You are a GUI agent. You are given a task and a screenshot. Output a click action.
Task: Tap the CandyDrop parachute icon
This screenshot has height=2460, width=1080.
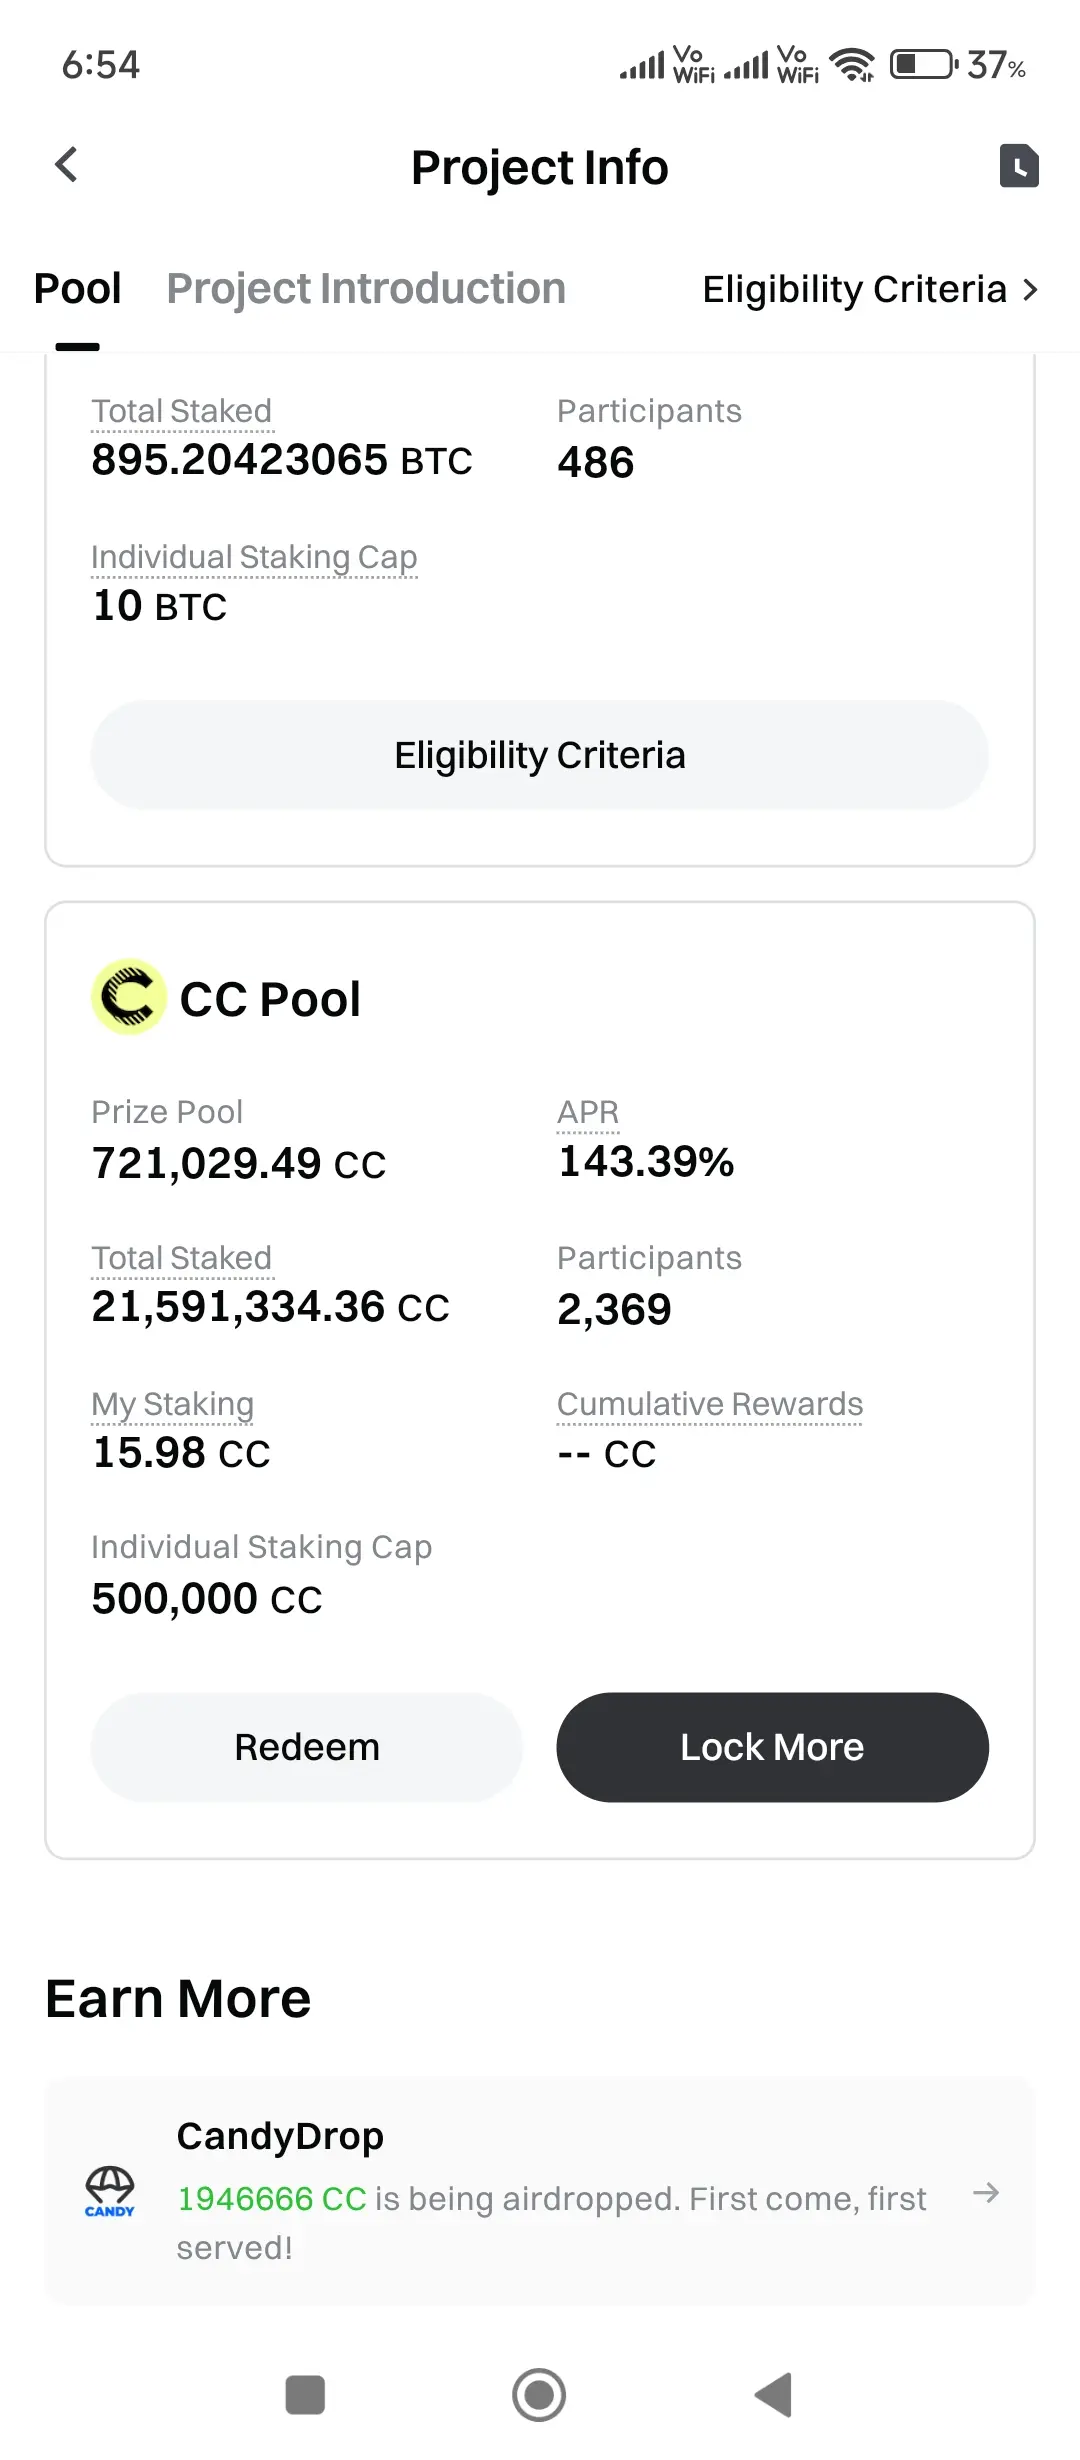tap(110, 2191)
